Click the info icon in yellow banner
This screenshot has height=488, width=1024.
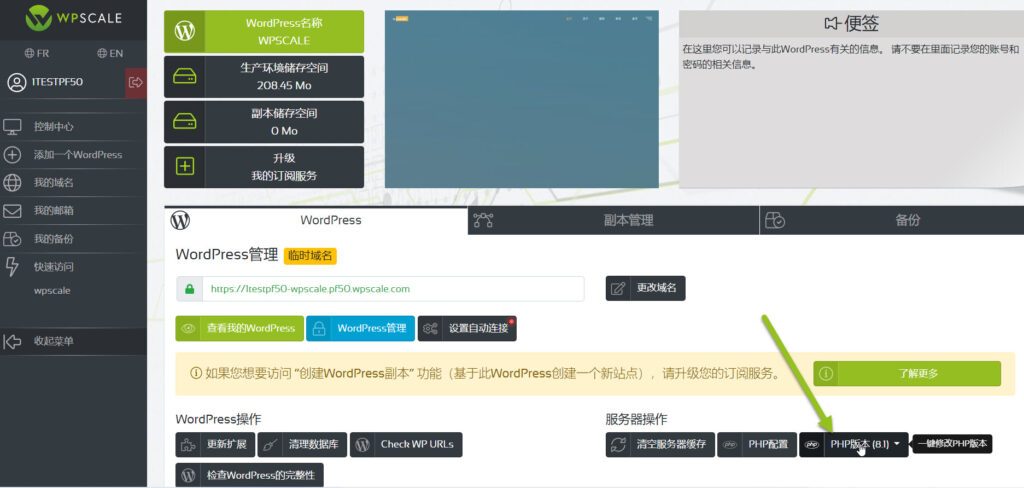coord(195,374)
